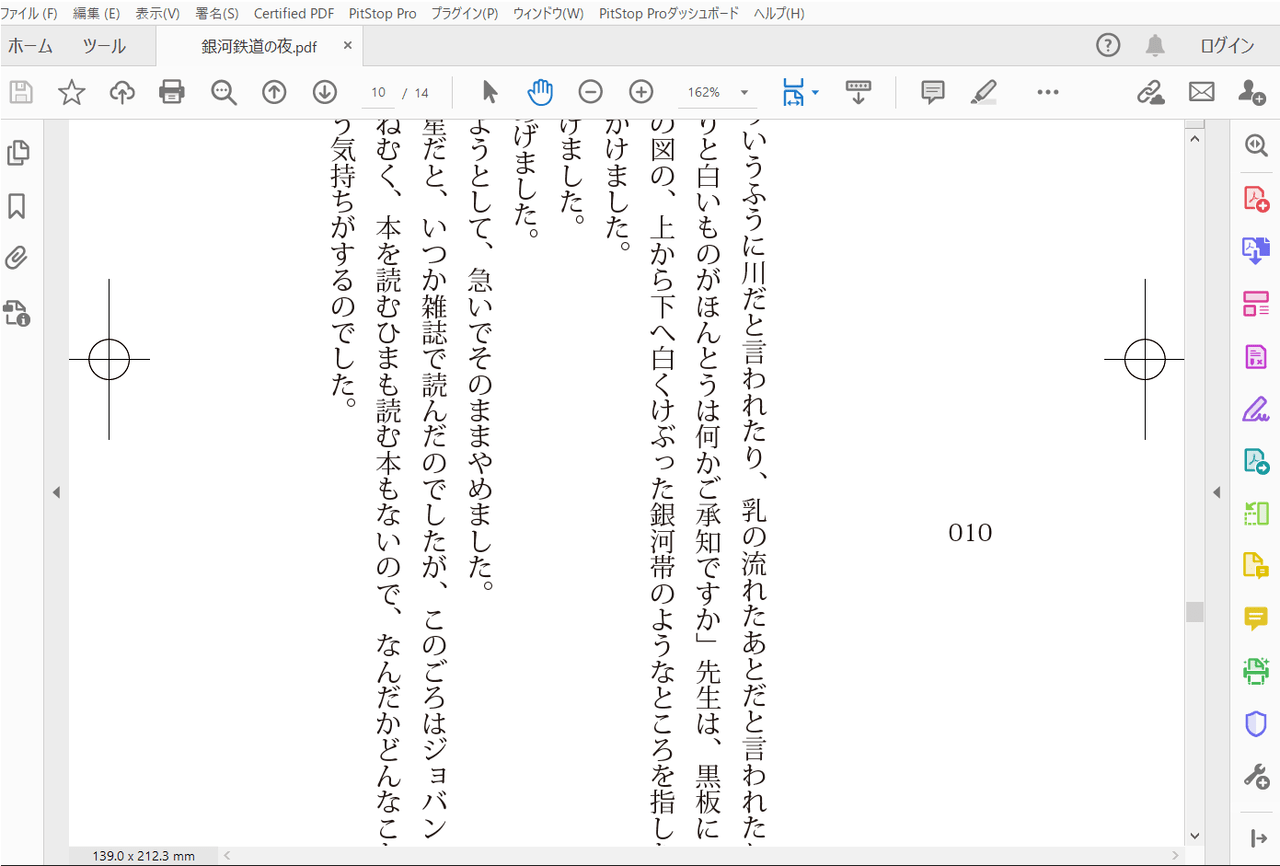The height and width of the screenshot is (866, 1280).
Task: Open the Create PDF tool
Action: pos(1255,198)
